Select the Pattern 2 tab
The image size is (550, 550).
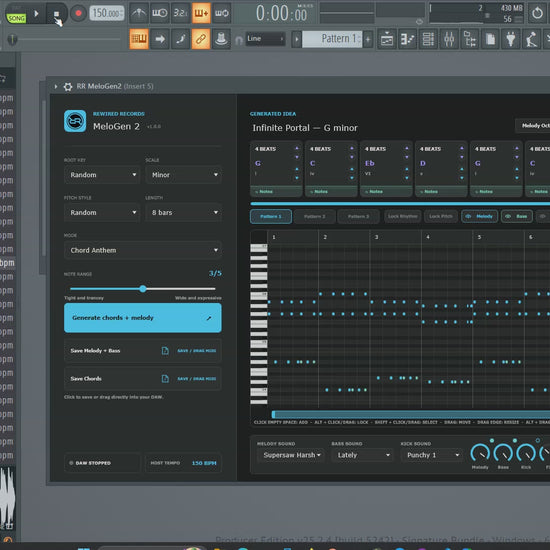click(314, 216)
